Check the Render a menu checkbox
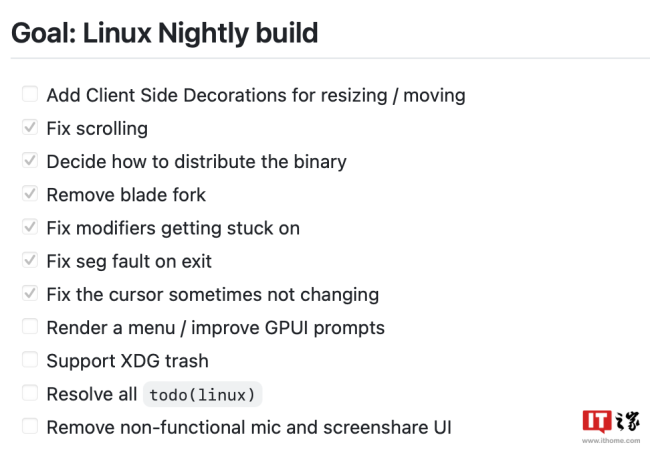 29,327
